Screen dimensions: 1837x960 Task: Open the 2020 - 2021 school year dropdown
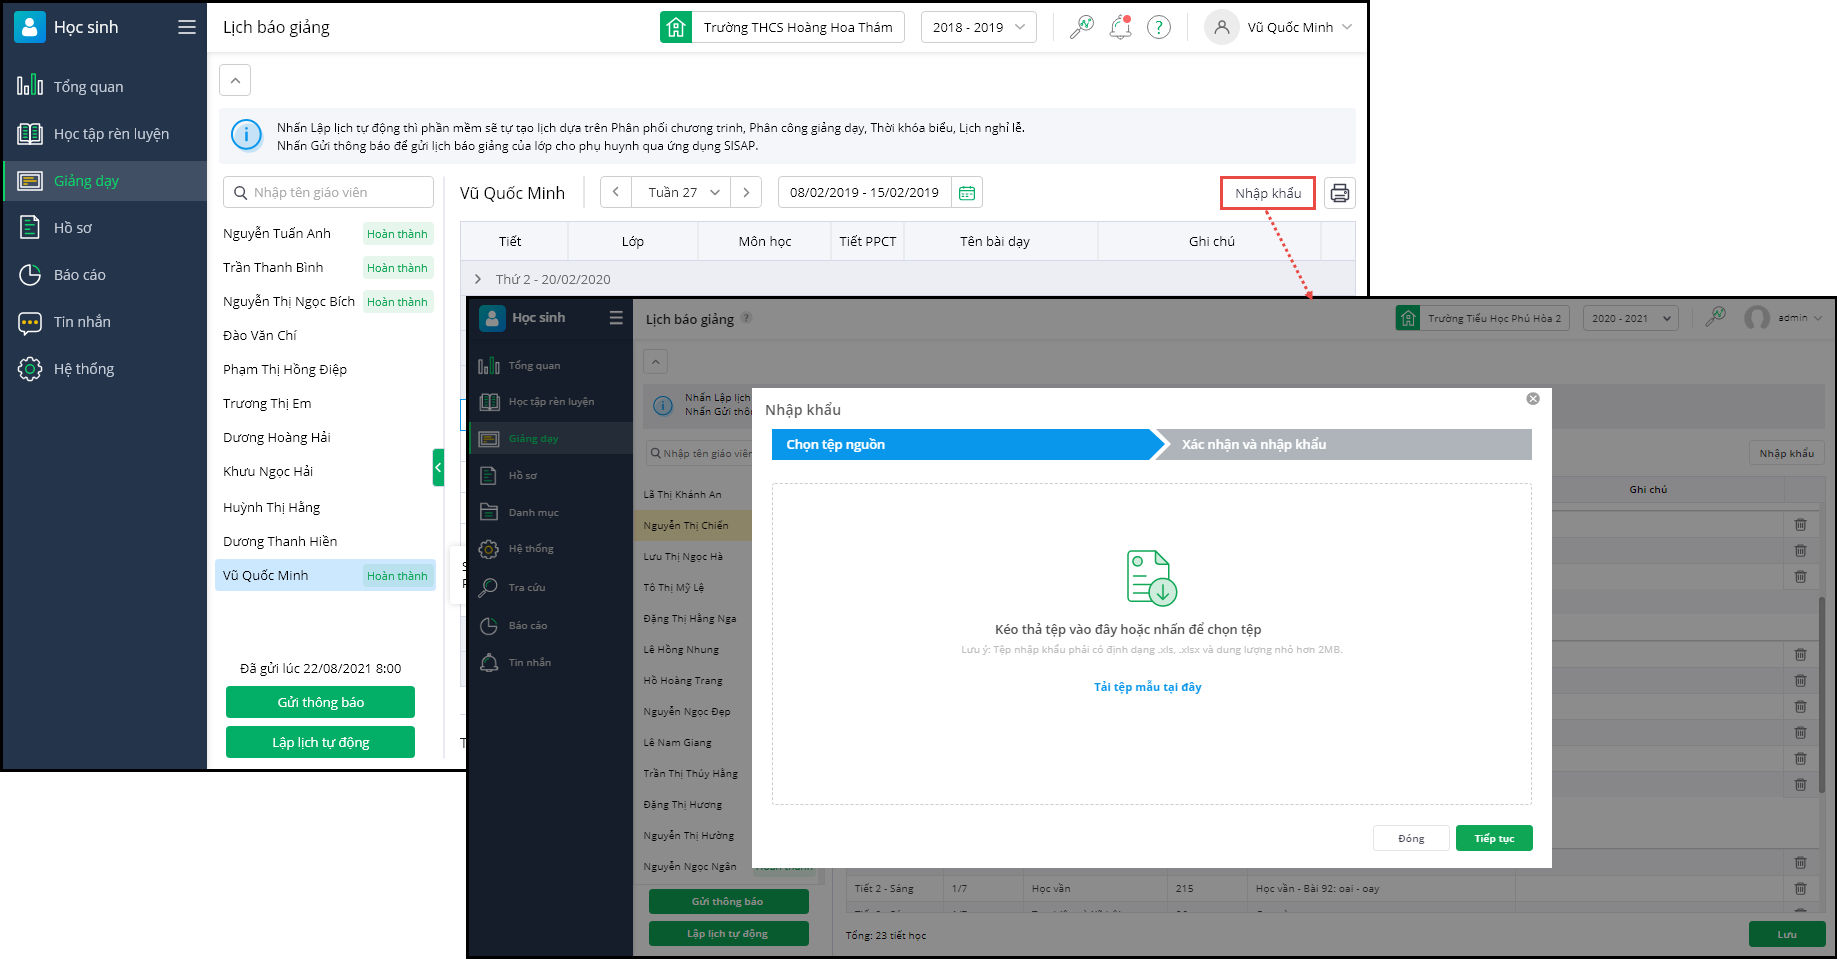pos(1630,318)
